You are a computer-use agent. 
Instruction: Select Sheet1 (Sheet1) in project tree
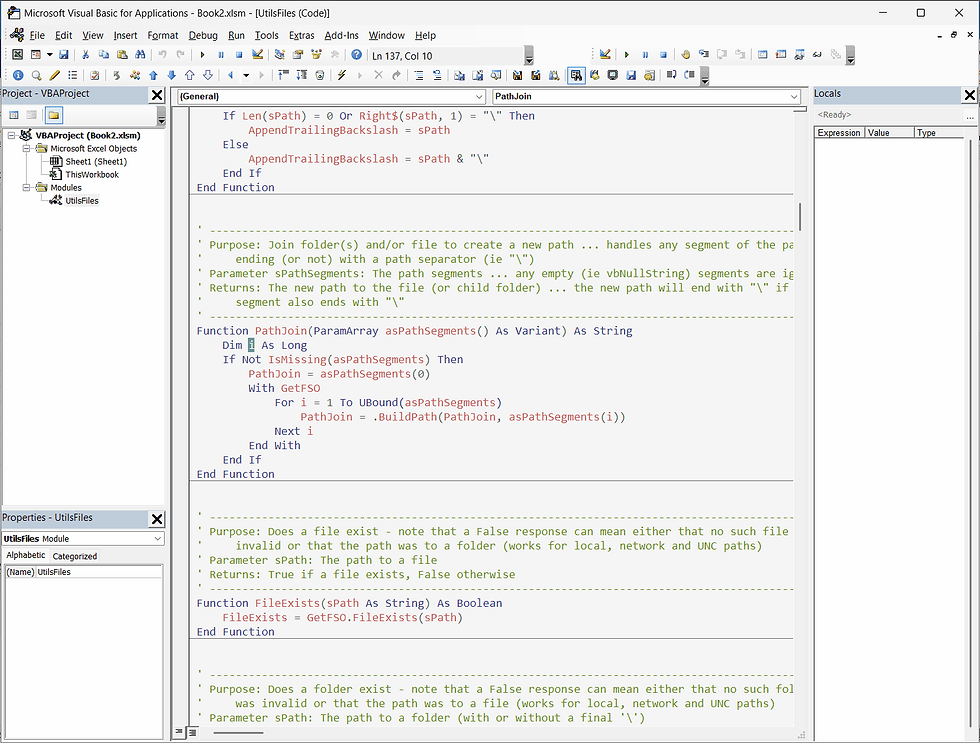point(96,161)
